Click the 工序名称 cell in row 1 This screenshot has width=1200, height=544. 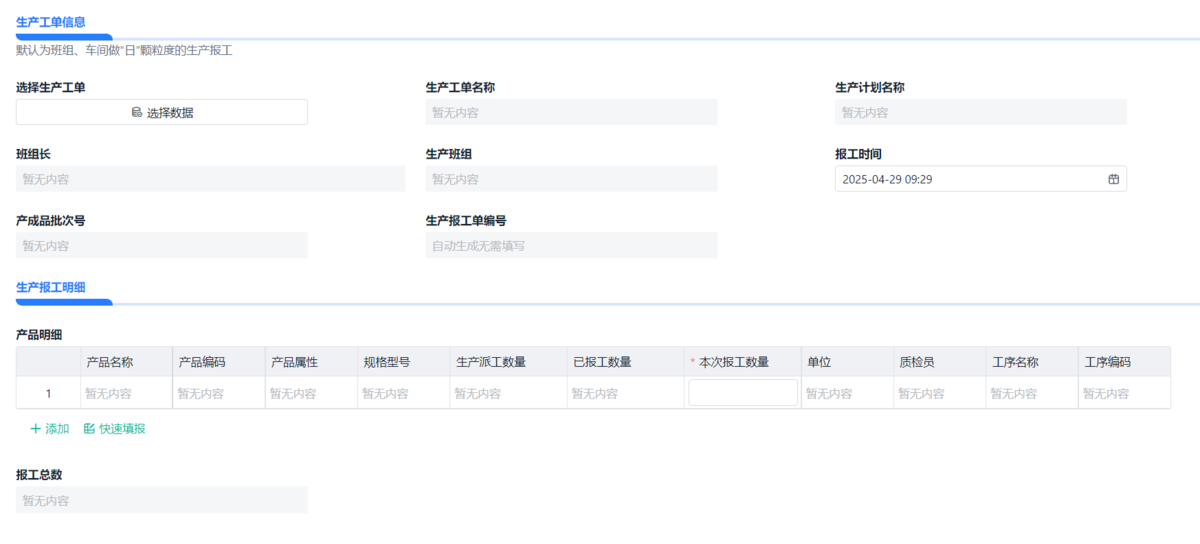pyautogui.click(x=1032, y=393)
